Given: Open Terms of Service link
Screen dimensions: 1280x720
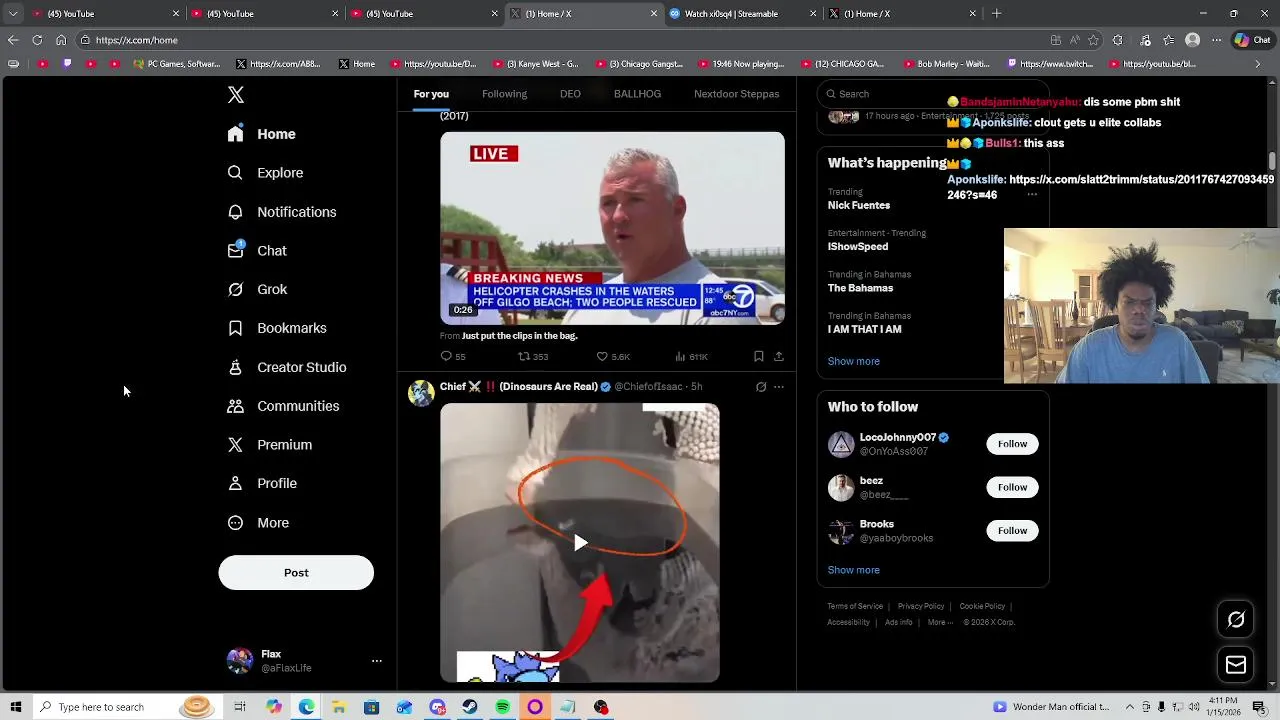Looking at the screenshot, I should 855,606.
